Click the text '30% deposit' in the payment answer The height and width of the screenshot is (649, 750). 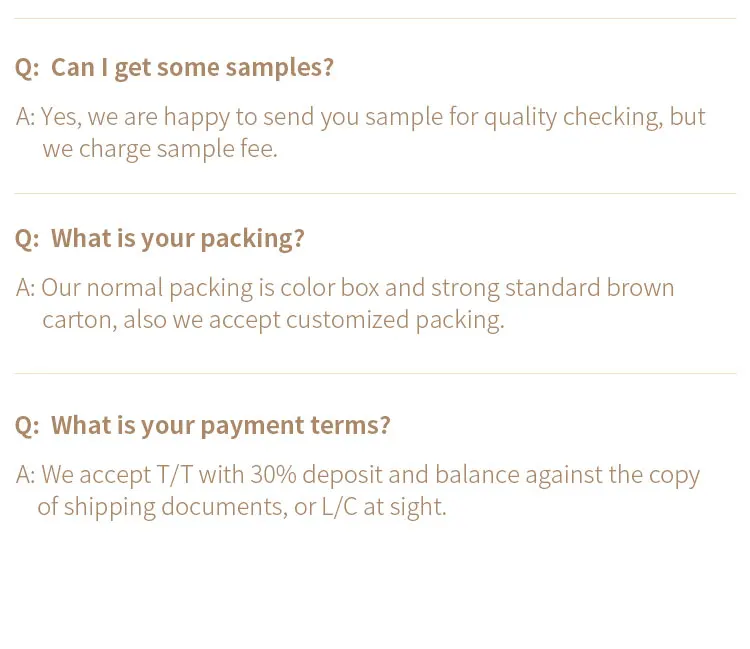[317, 475]
